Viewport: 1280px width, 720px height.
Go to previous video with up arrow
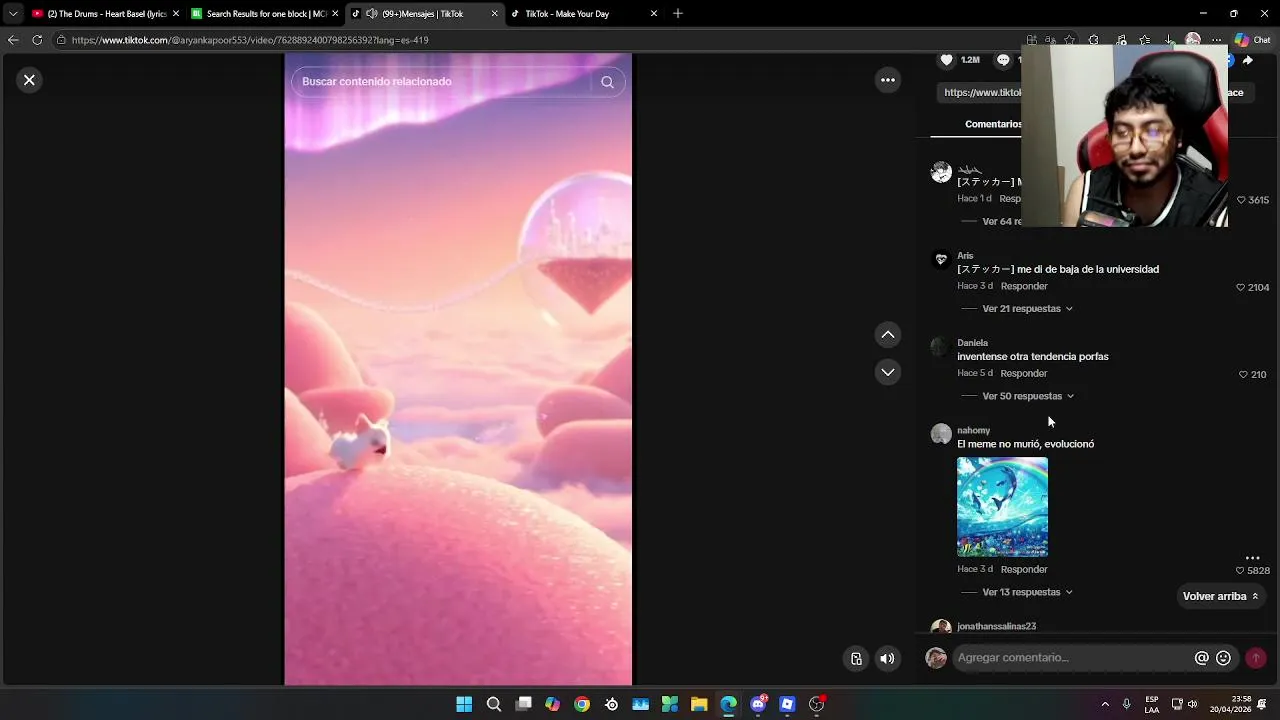click(x=887, y=334)
